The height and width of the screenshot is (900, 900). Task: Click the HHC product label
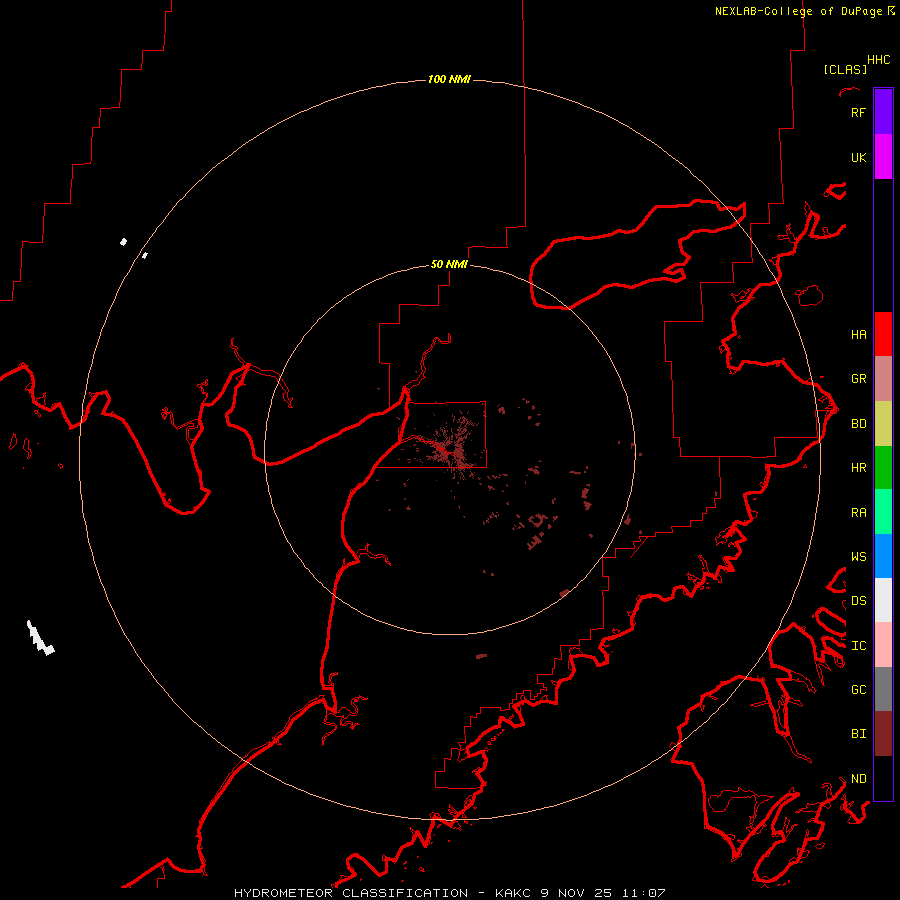[878, 60]
